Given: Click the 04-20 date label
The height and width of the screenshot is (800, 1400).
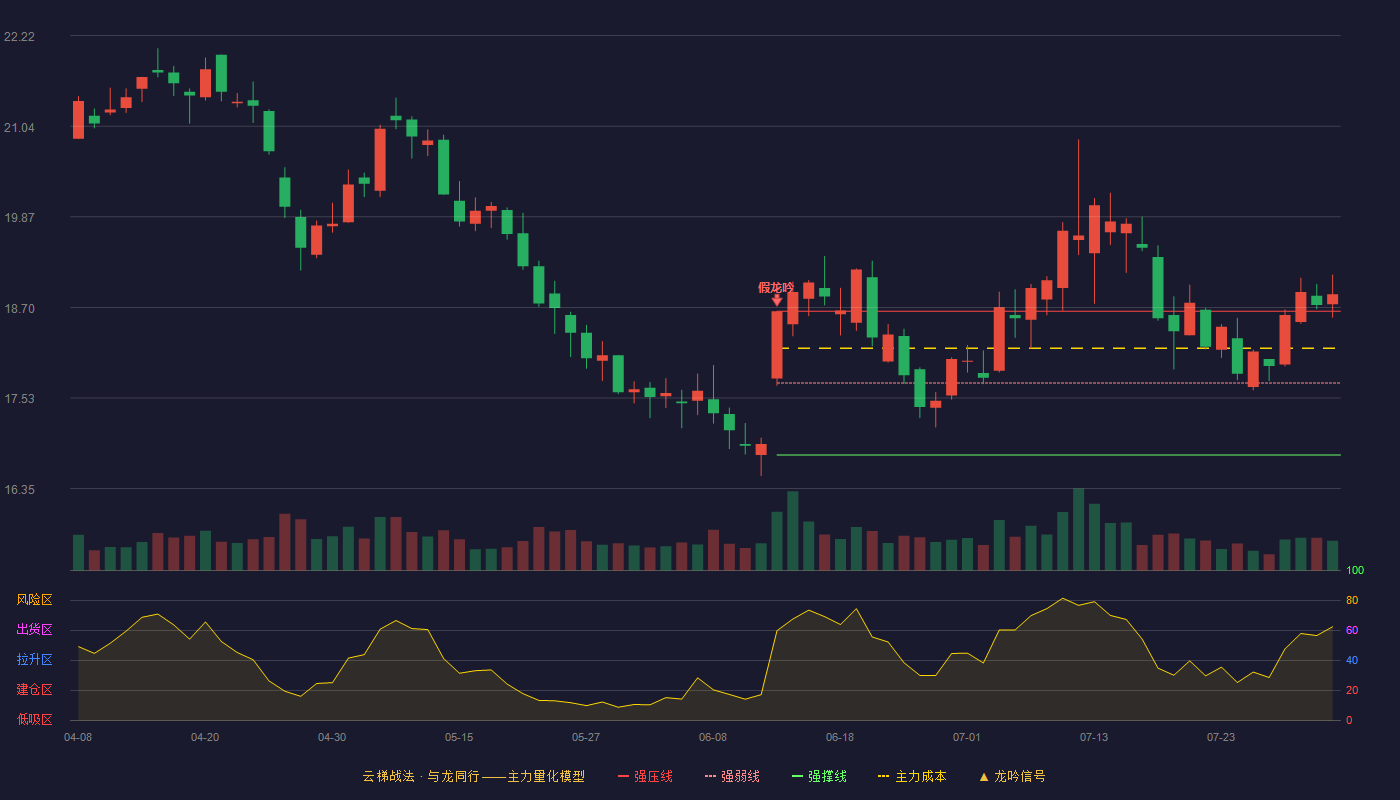Looking at the screenshot, I should (x=205, y=737).
